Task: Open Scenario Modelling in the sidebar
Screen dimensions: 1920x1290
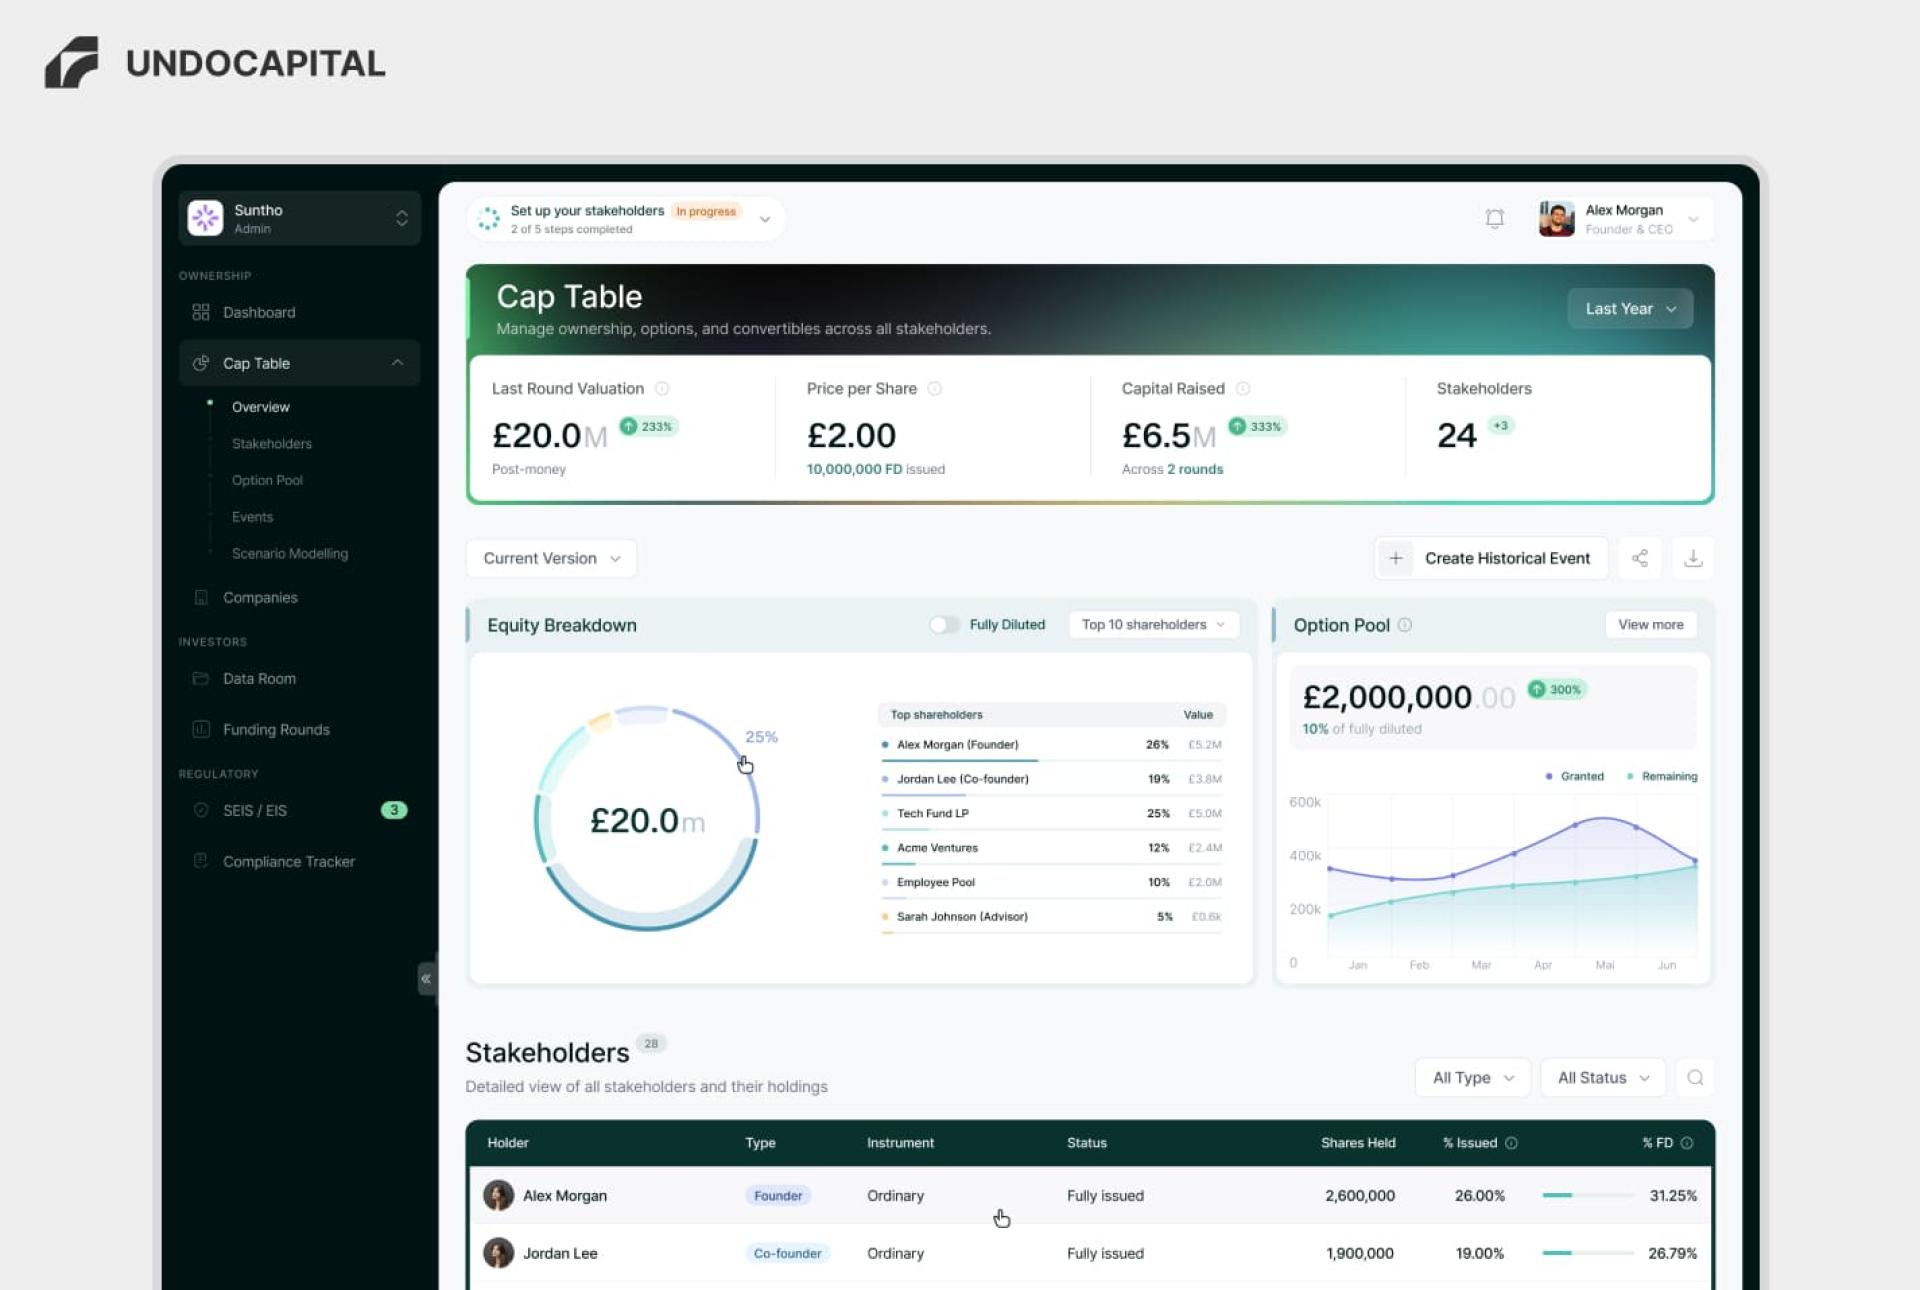Action: [290, 553]
